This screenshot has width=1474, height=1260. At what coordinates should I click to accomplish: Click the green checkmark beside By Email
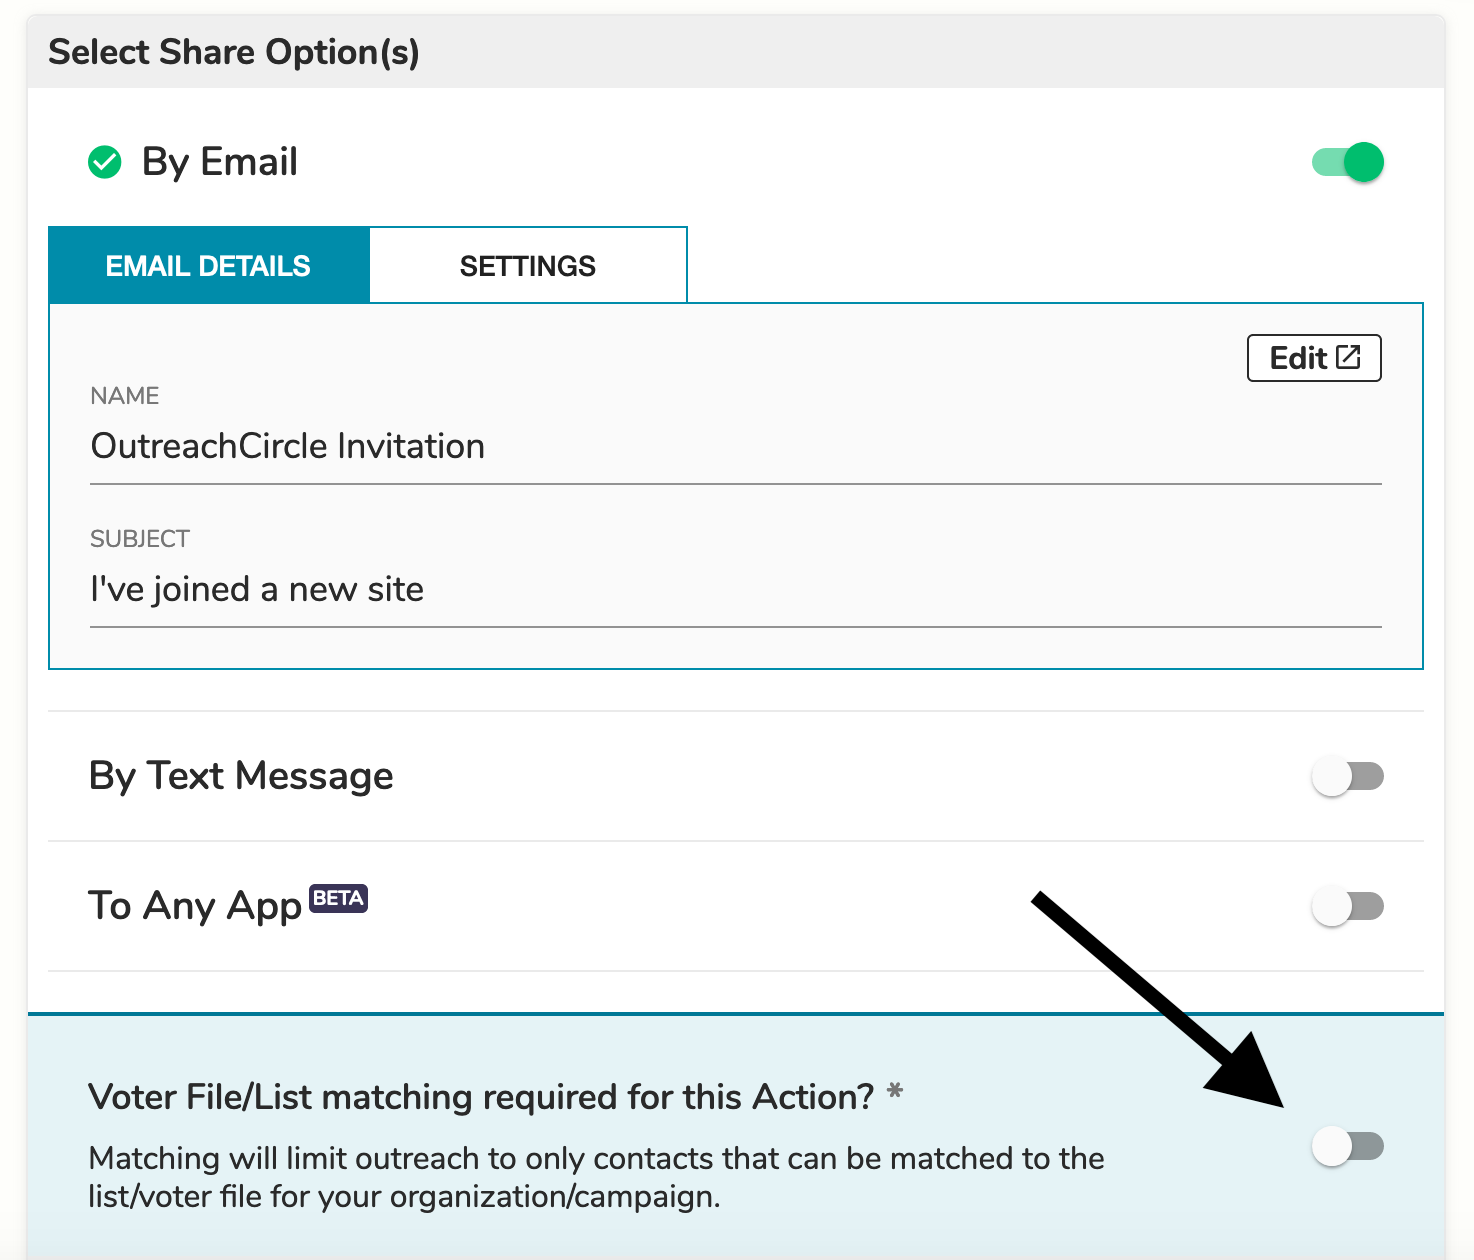pos(105,162)
